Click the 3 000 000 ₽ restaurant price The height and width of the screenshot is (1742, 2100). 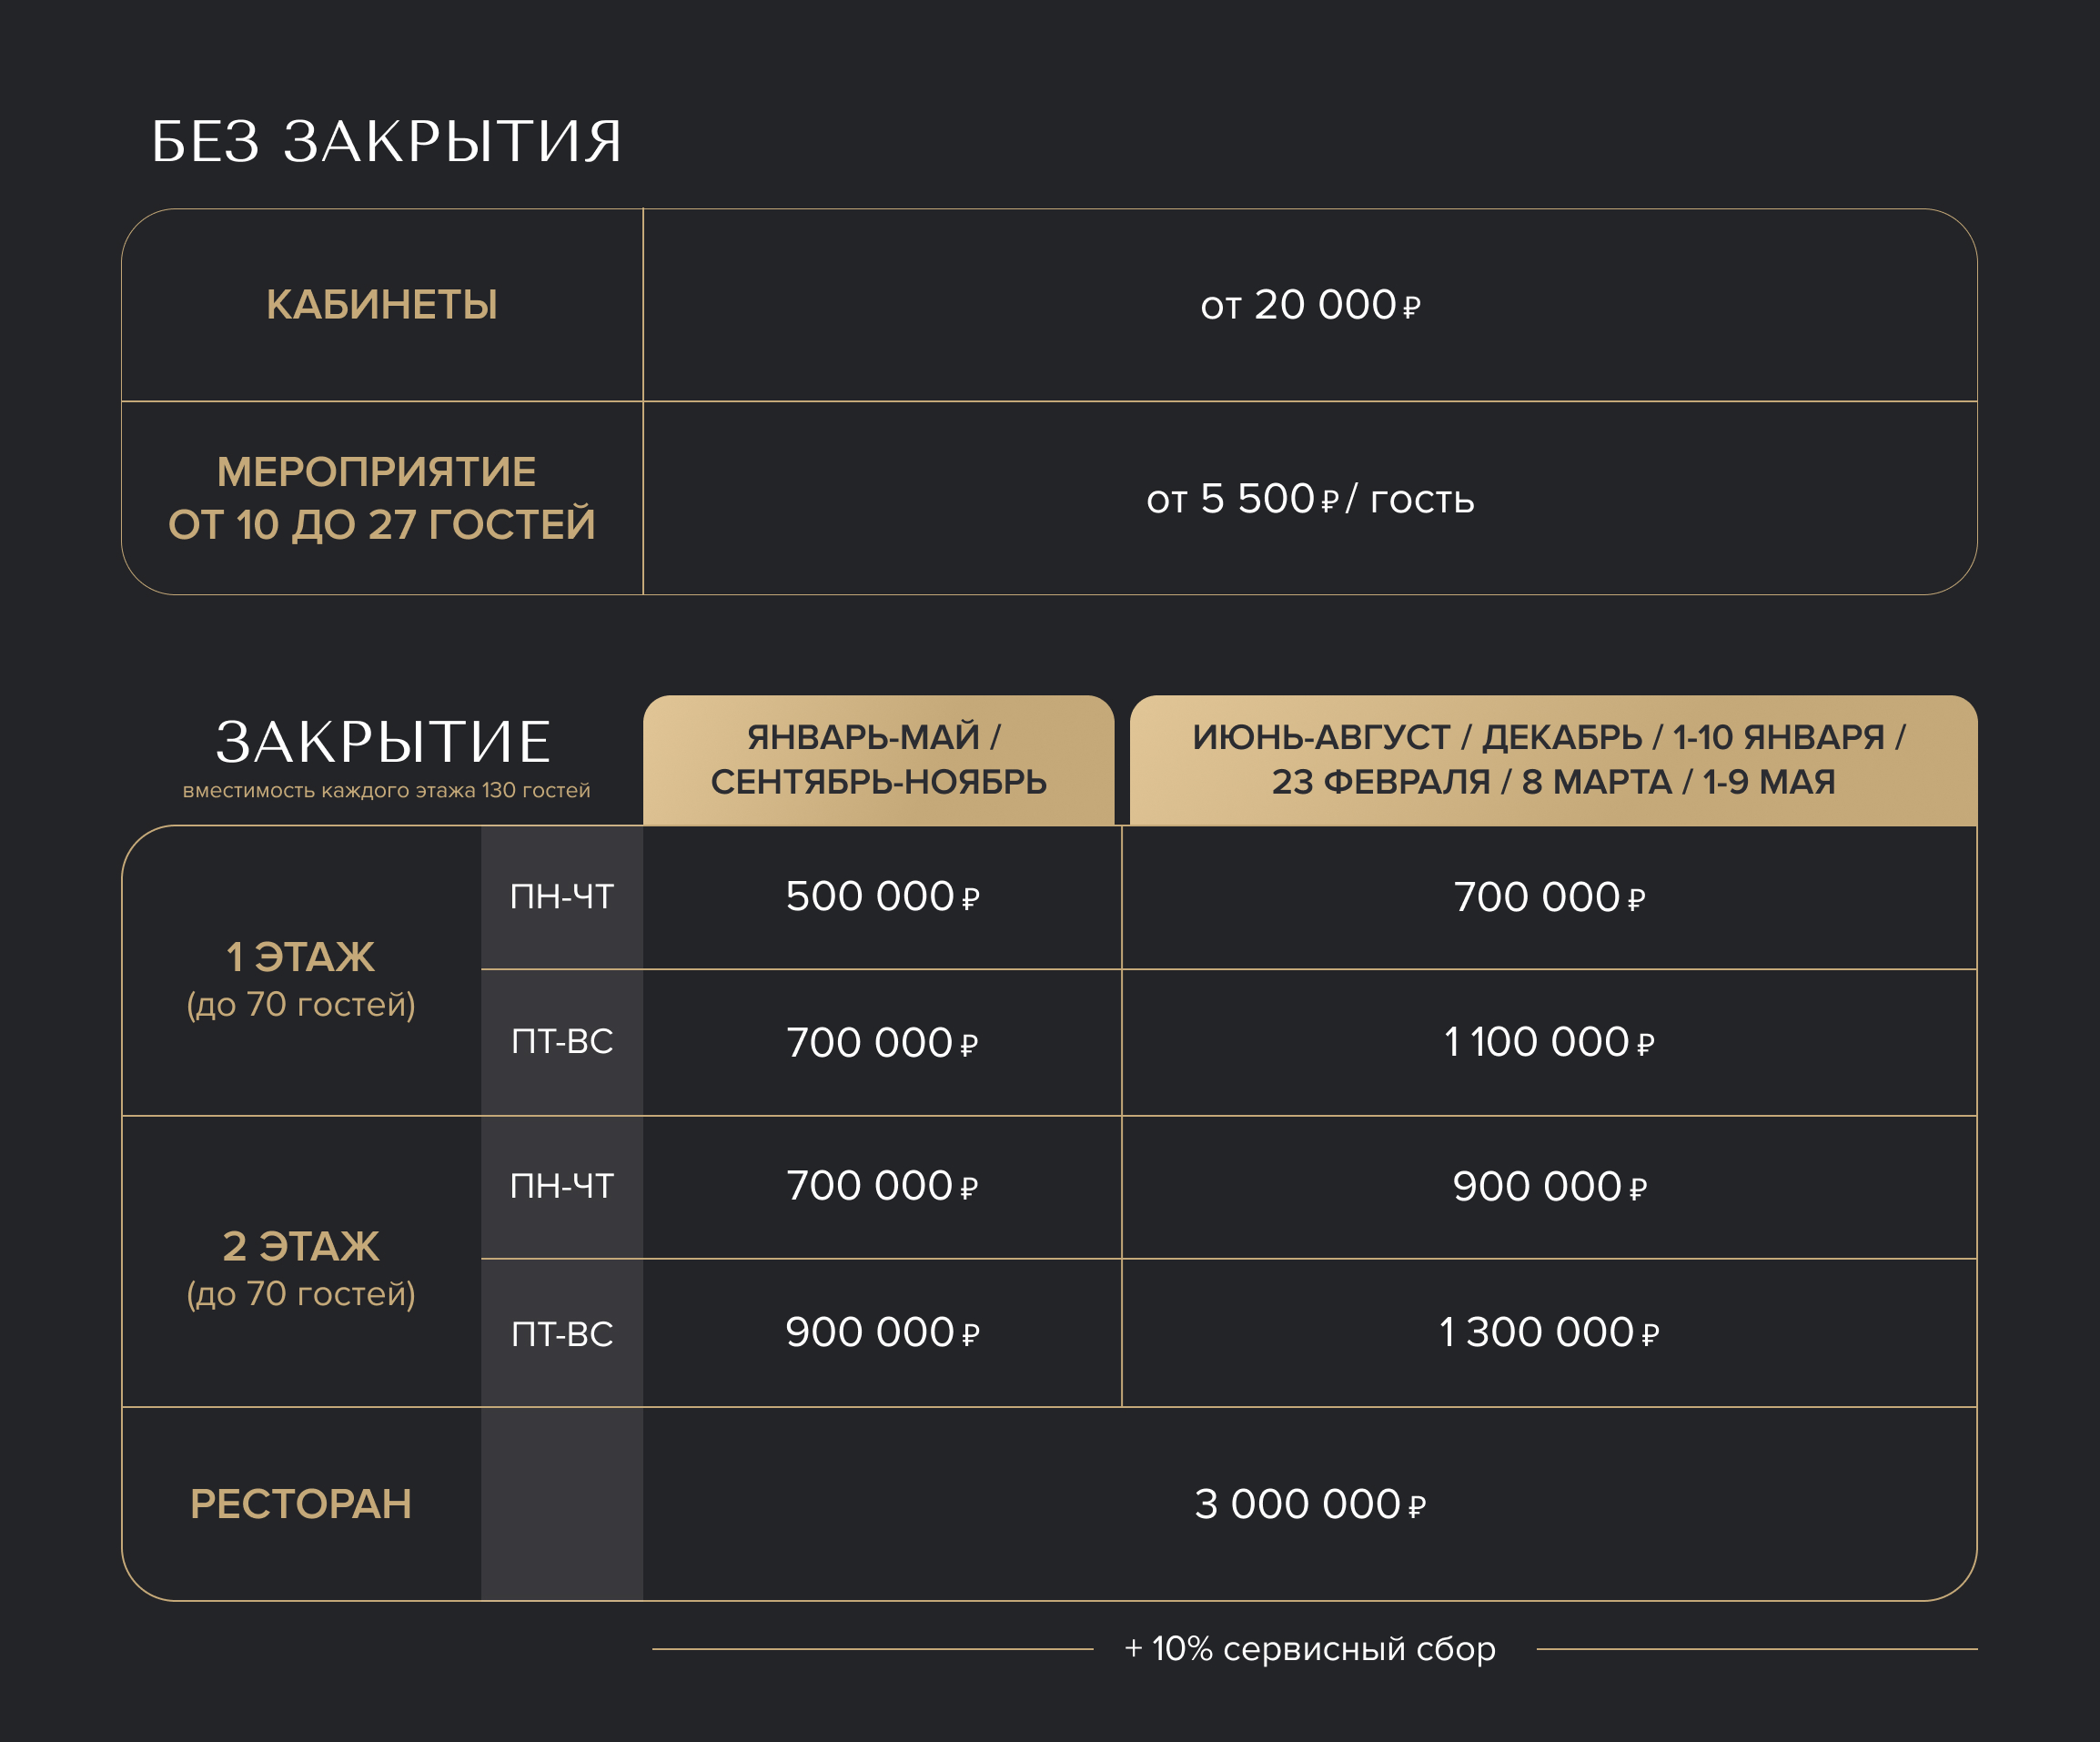(x=1309, y=1504)
